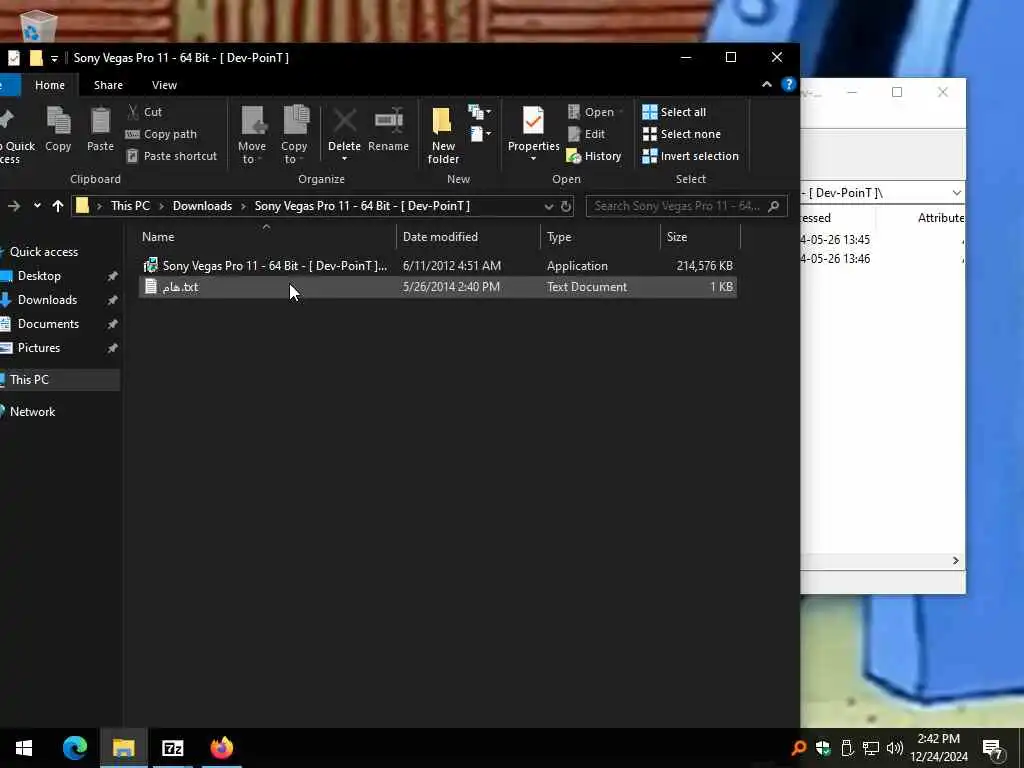Open Documents in the navigation pane
The image size is (1024, 768).
click(x=48, y=325)
